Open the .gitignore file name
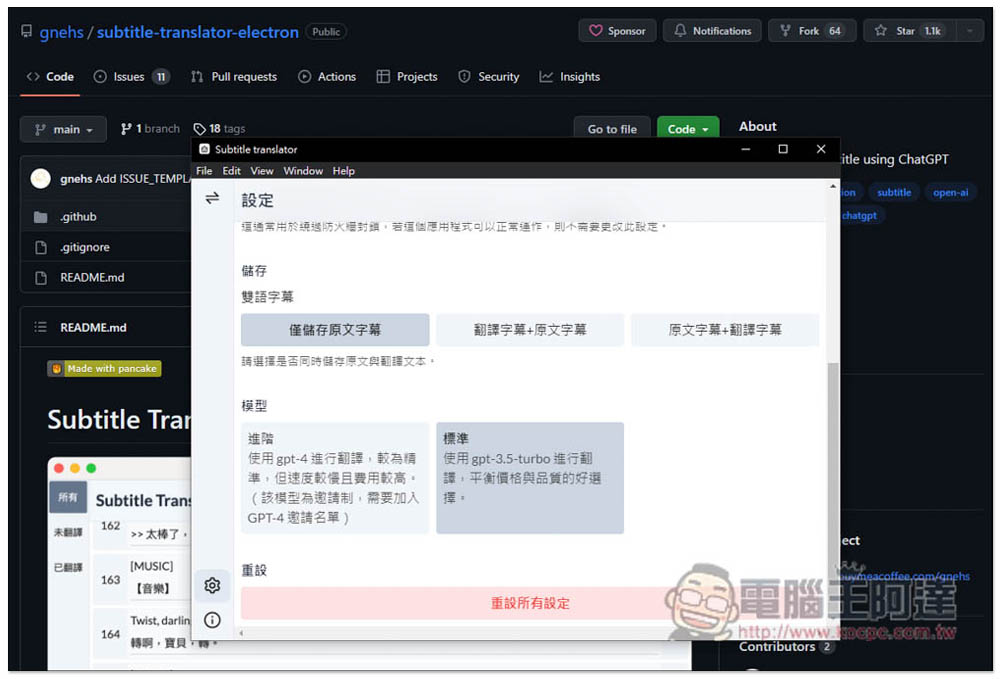This screenshot has height=679, width=1000. (85, 247)
